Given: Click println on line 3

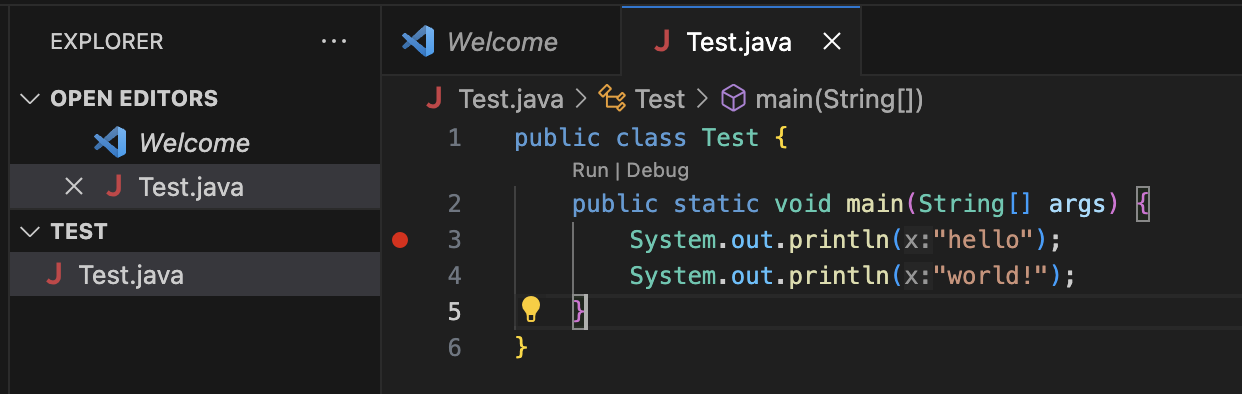Looking at the screenshot, I should pos(839,240).
